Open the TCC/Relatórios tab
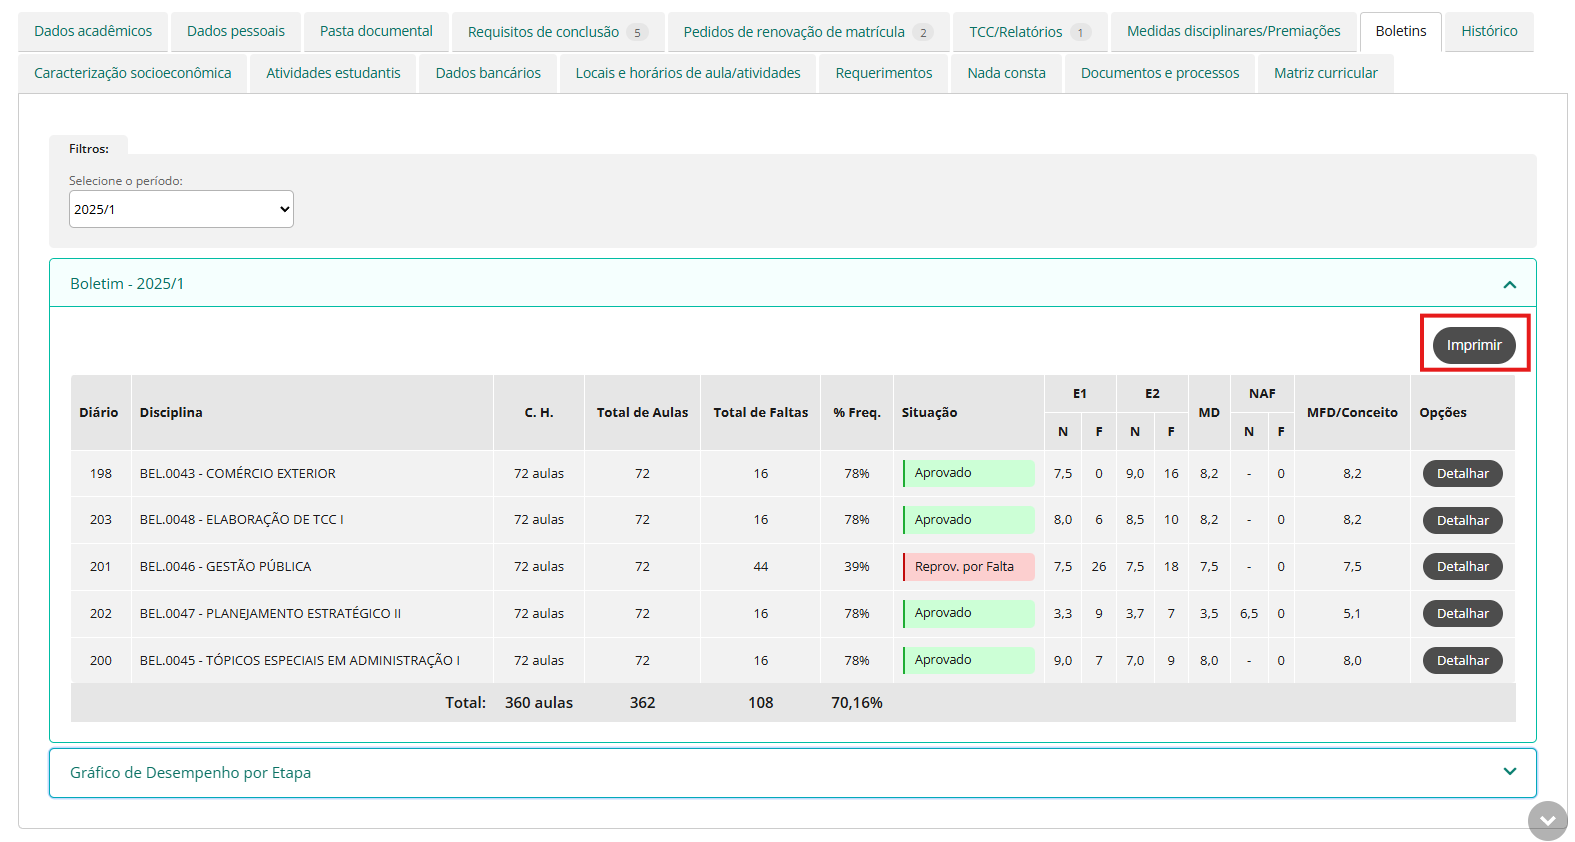Screen dimensions: 1575x842 [1029, 32]
